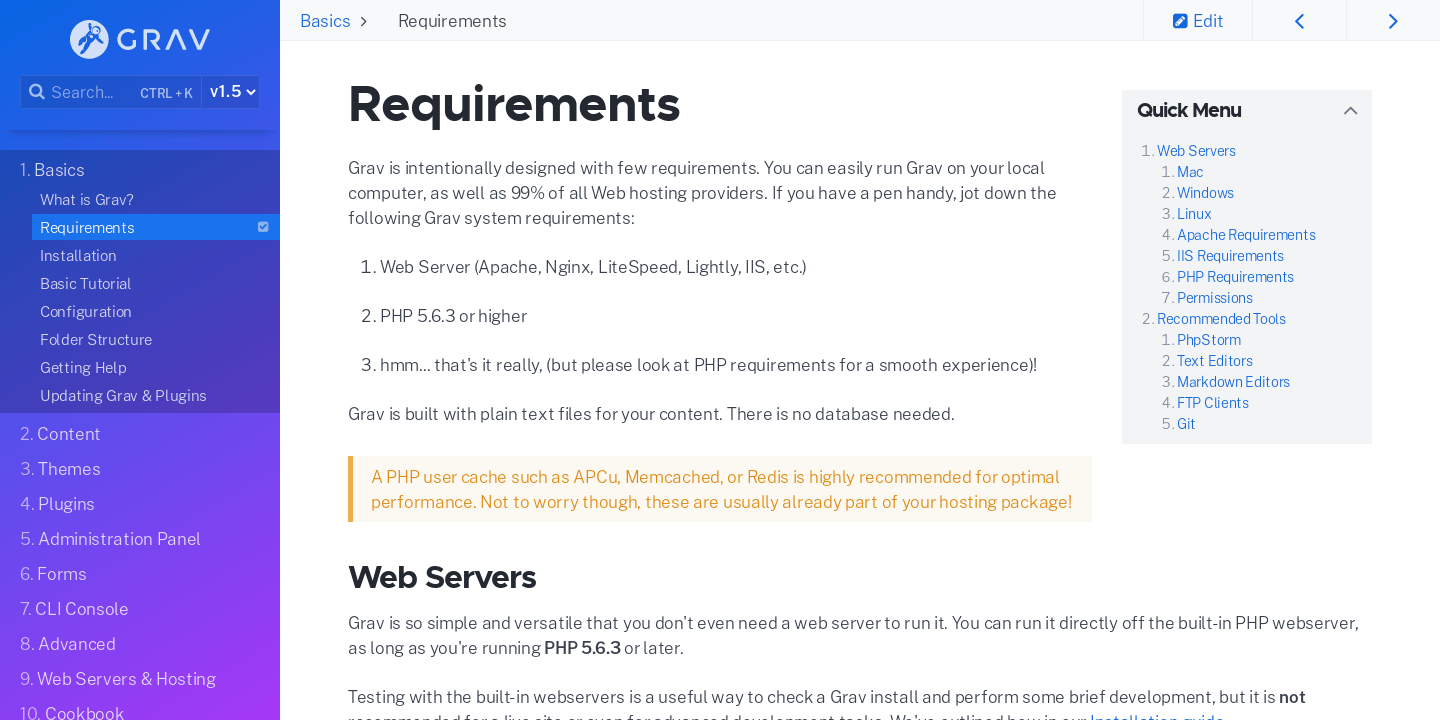This screenshot has width=1440, height=720.
Task: Click the Web Servers section heading
Action: [442, 578]
